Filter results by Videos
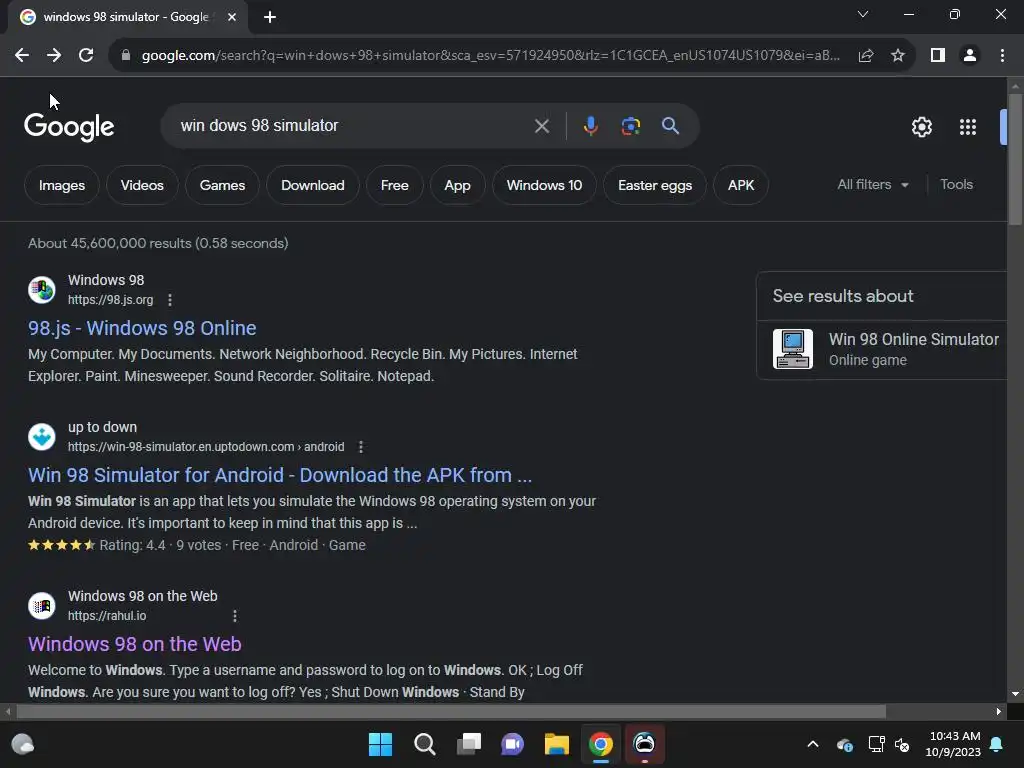Screen dimensions: 1024x768 tap(142, 185)
